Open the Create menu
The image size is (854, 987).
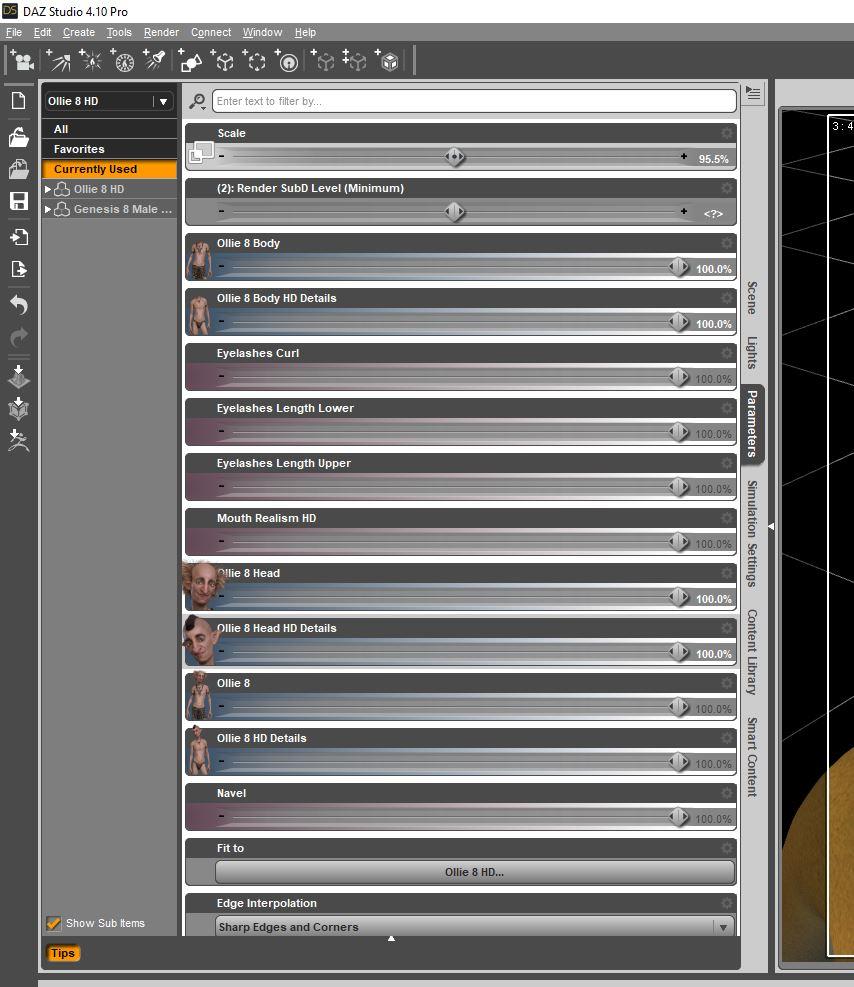[79, 32]
